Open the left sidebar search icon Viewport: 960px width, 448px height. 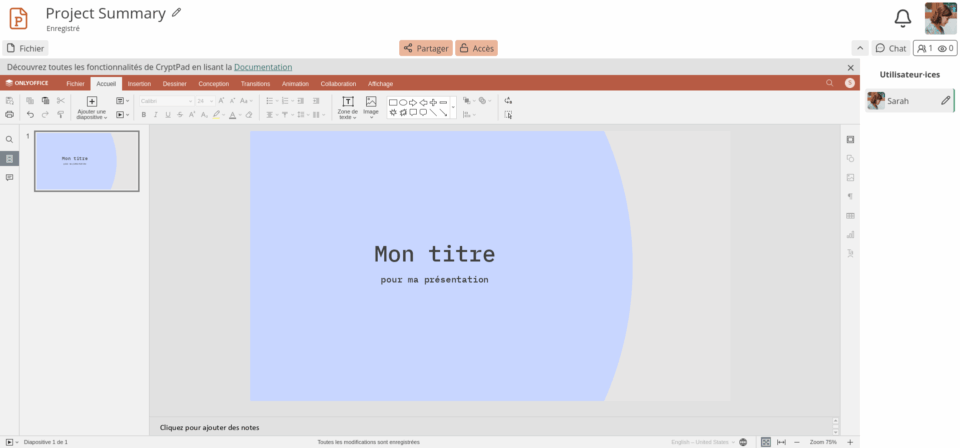[x=9, y=140]
